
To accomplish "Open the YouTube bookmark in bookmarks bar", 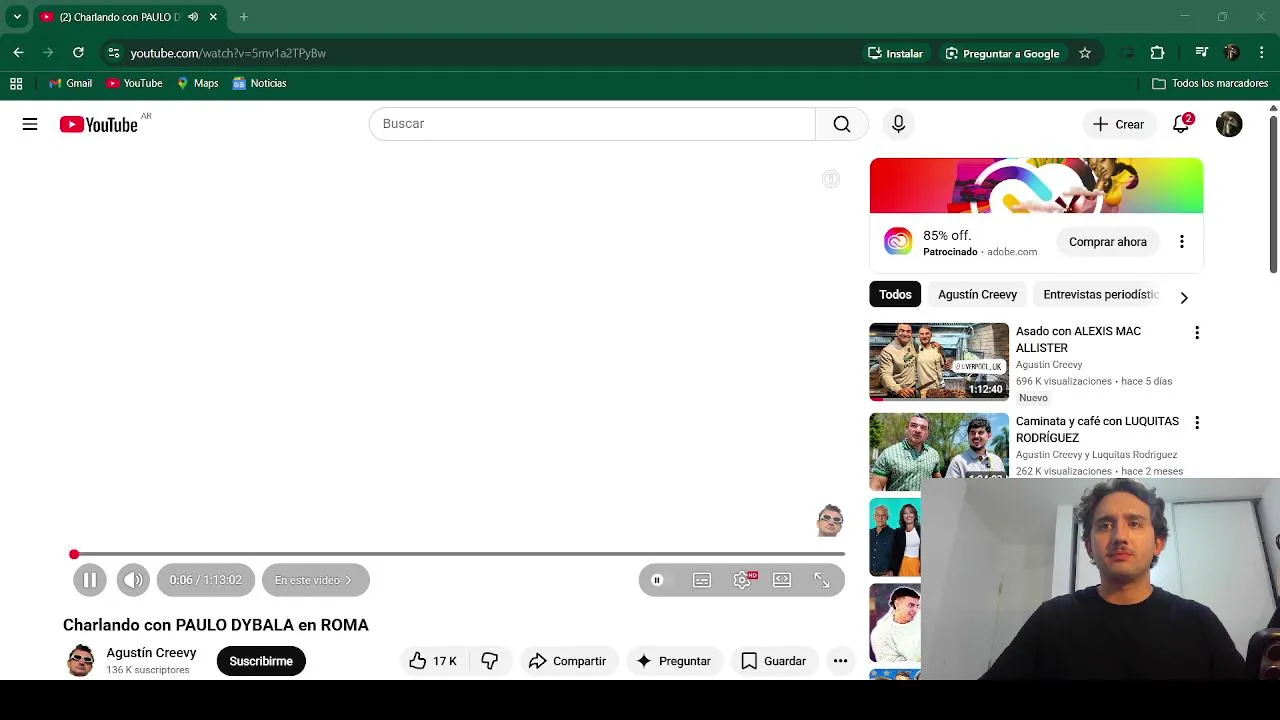I will click(134, 84).
